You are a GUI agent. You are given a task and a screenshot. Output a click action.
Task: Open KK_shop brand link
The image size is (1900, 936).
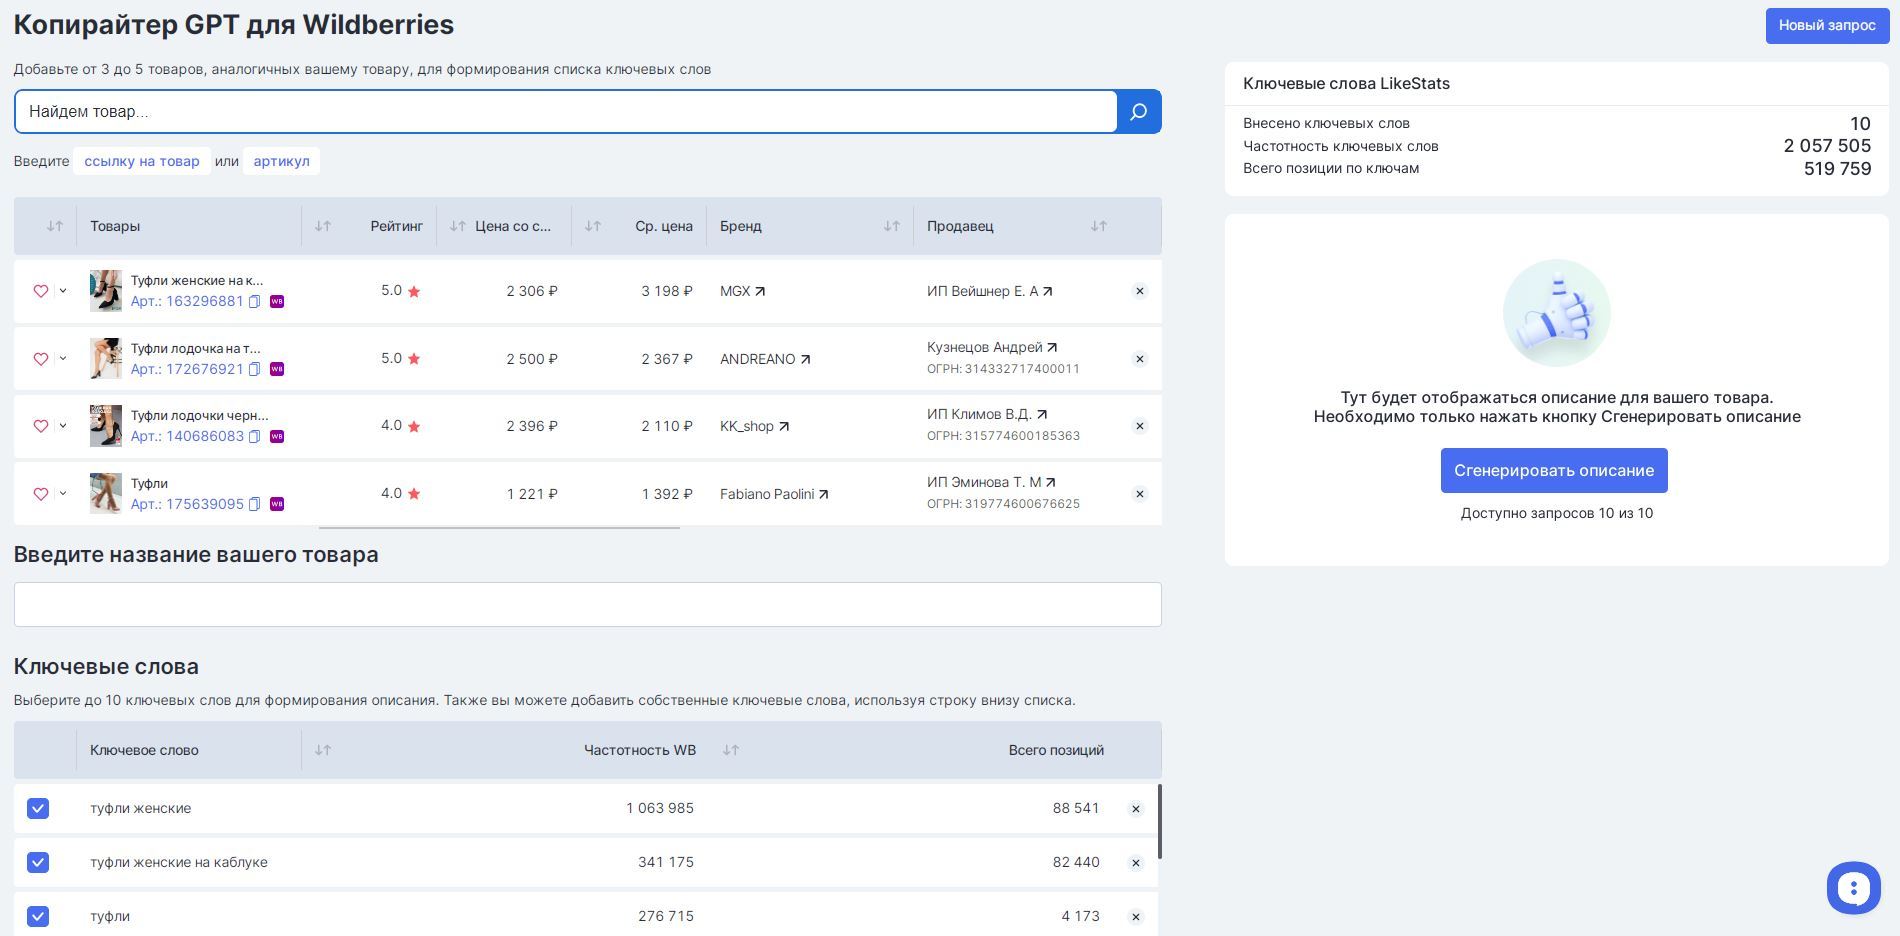click(x=754, y=426)
